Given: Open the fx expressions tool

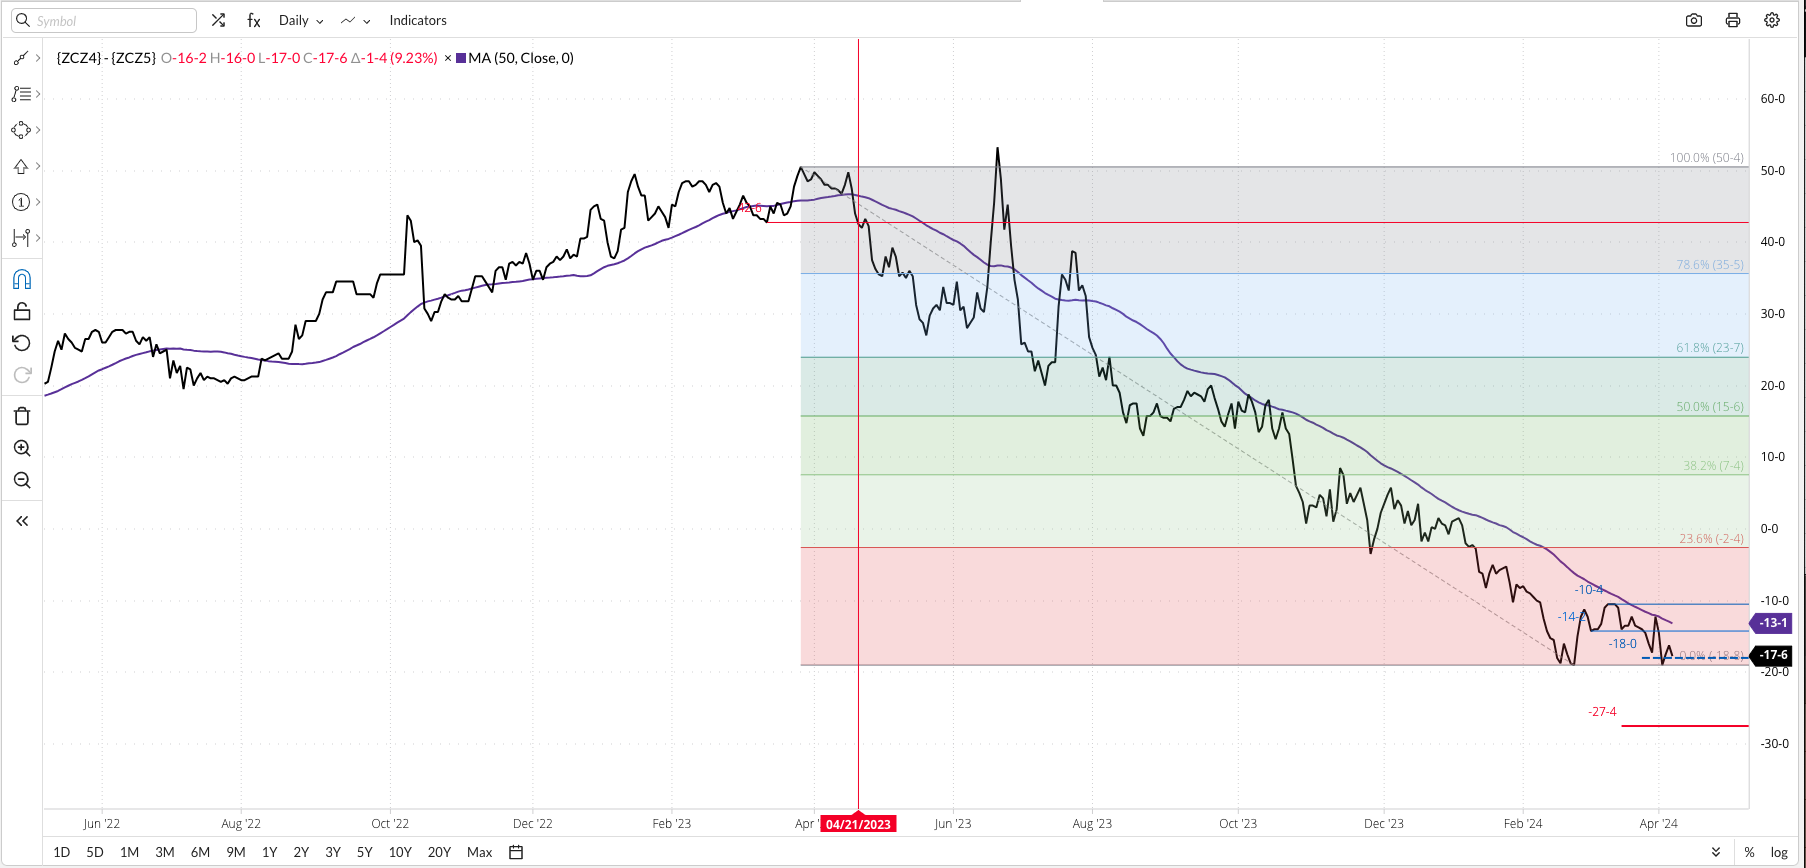Looking at the screenshot, I should pos(254,20).
